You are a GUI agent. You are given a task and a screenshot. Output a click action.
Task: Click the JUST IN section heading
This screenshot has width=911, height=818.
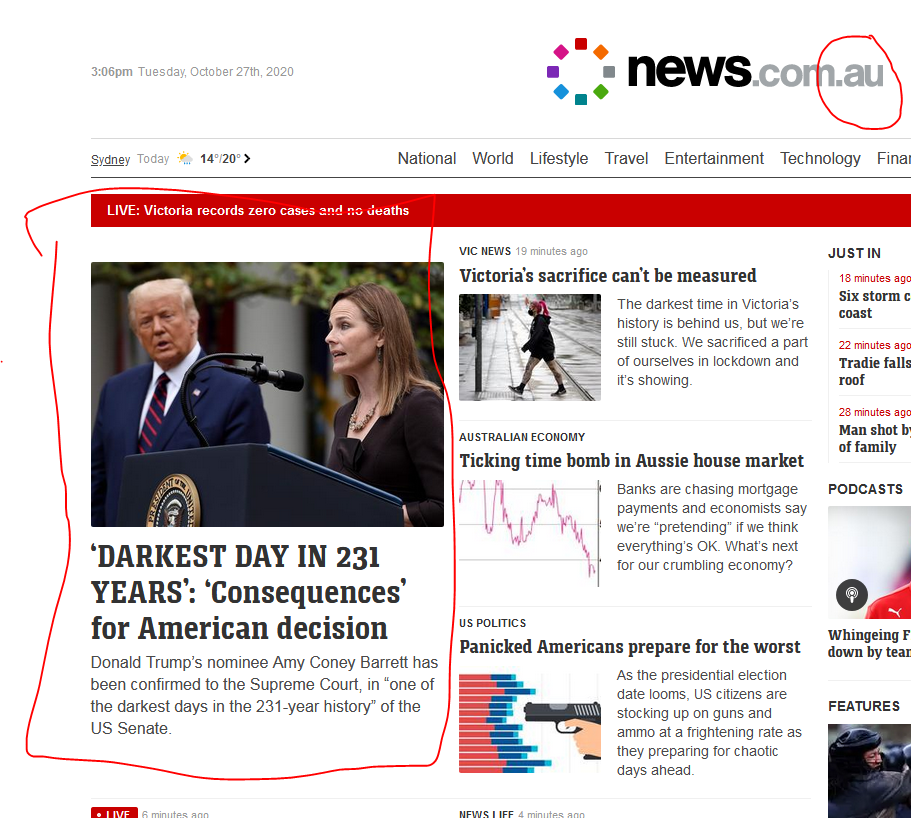pyautogui.click(x=854, y=253)
